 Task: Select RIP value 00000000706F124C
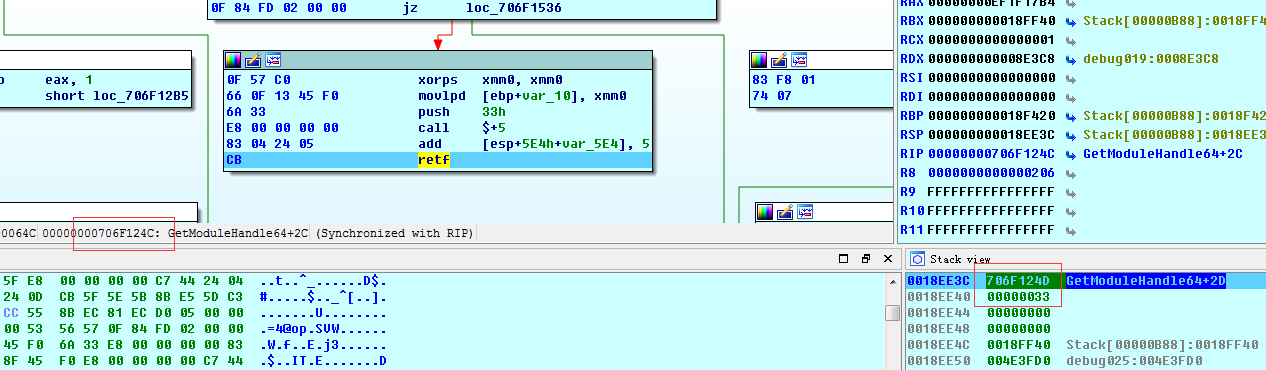point(993,154)
